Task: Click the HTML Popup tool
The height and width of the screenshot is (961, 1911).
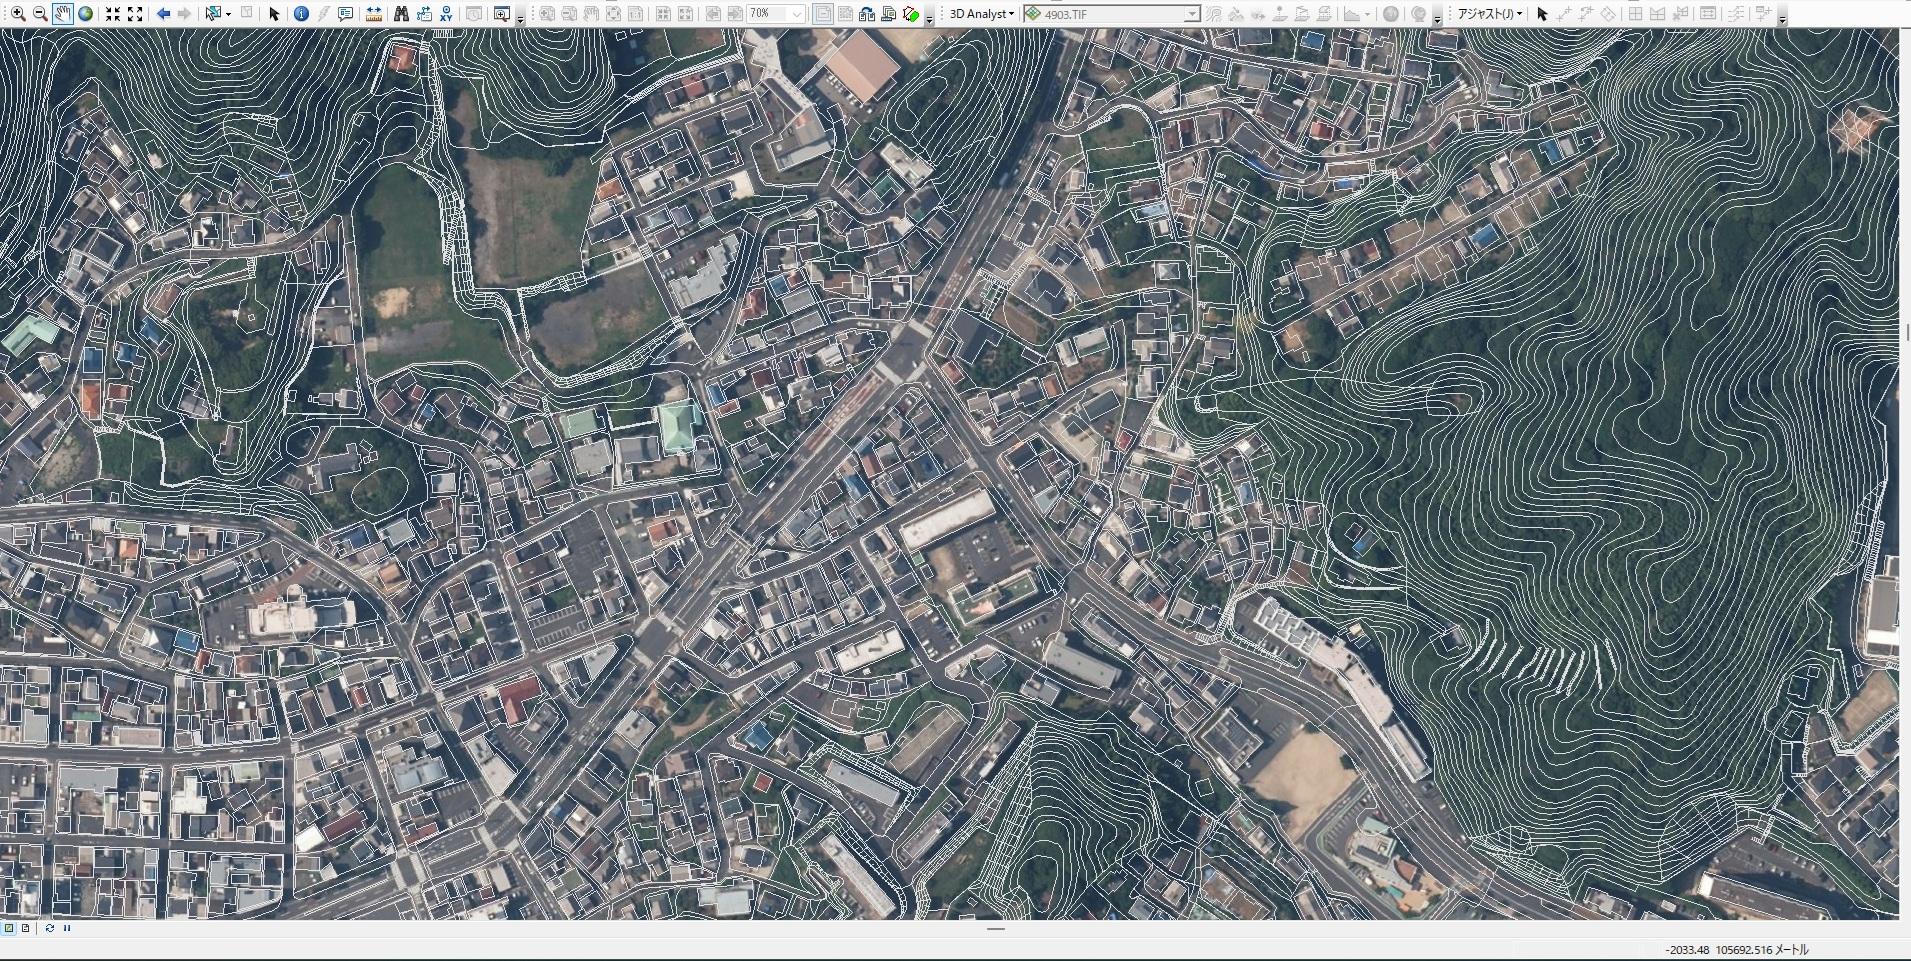Action: (346, 14)
